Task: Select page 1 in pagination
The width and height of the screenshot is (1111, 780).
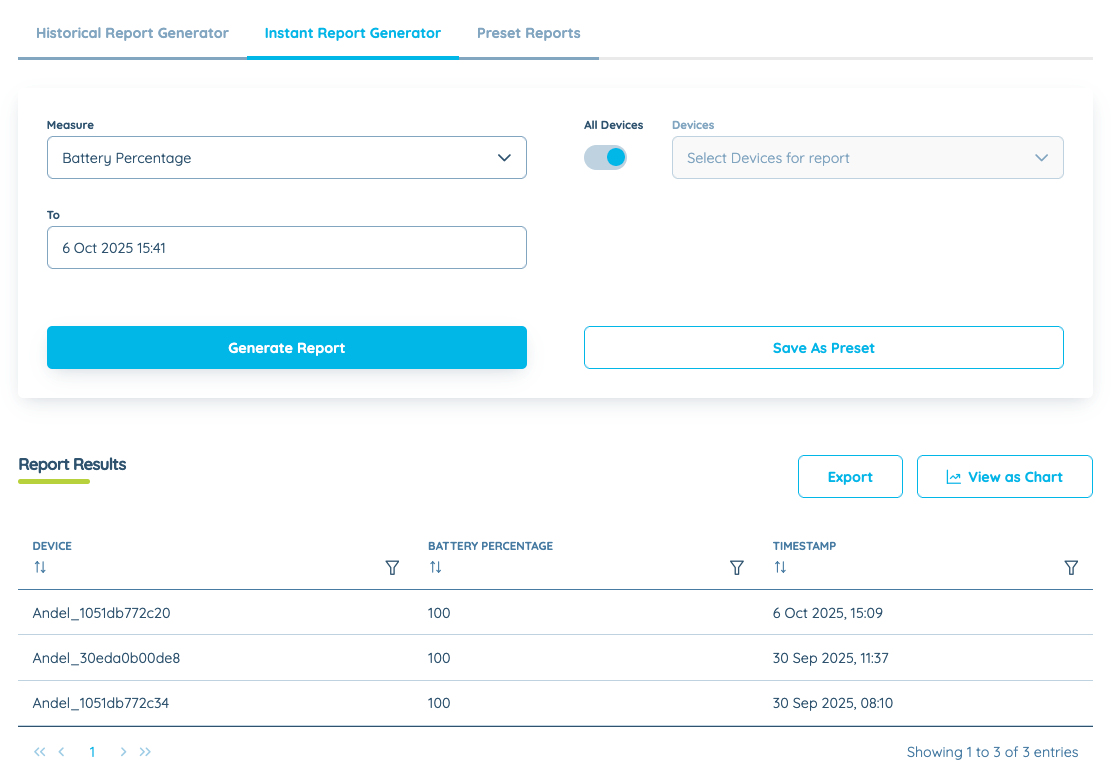Action: point(92,752)
